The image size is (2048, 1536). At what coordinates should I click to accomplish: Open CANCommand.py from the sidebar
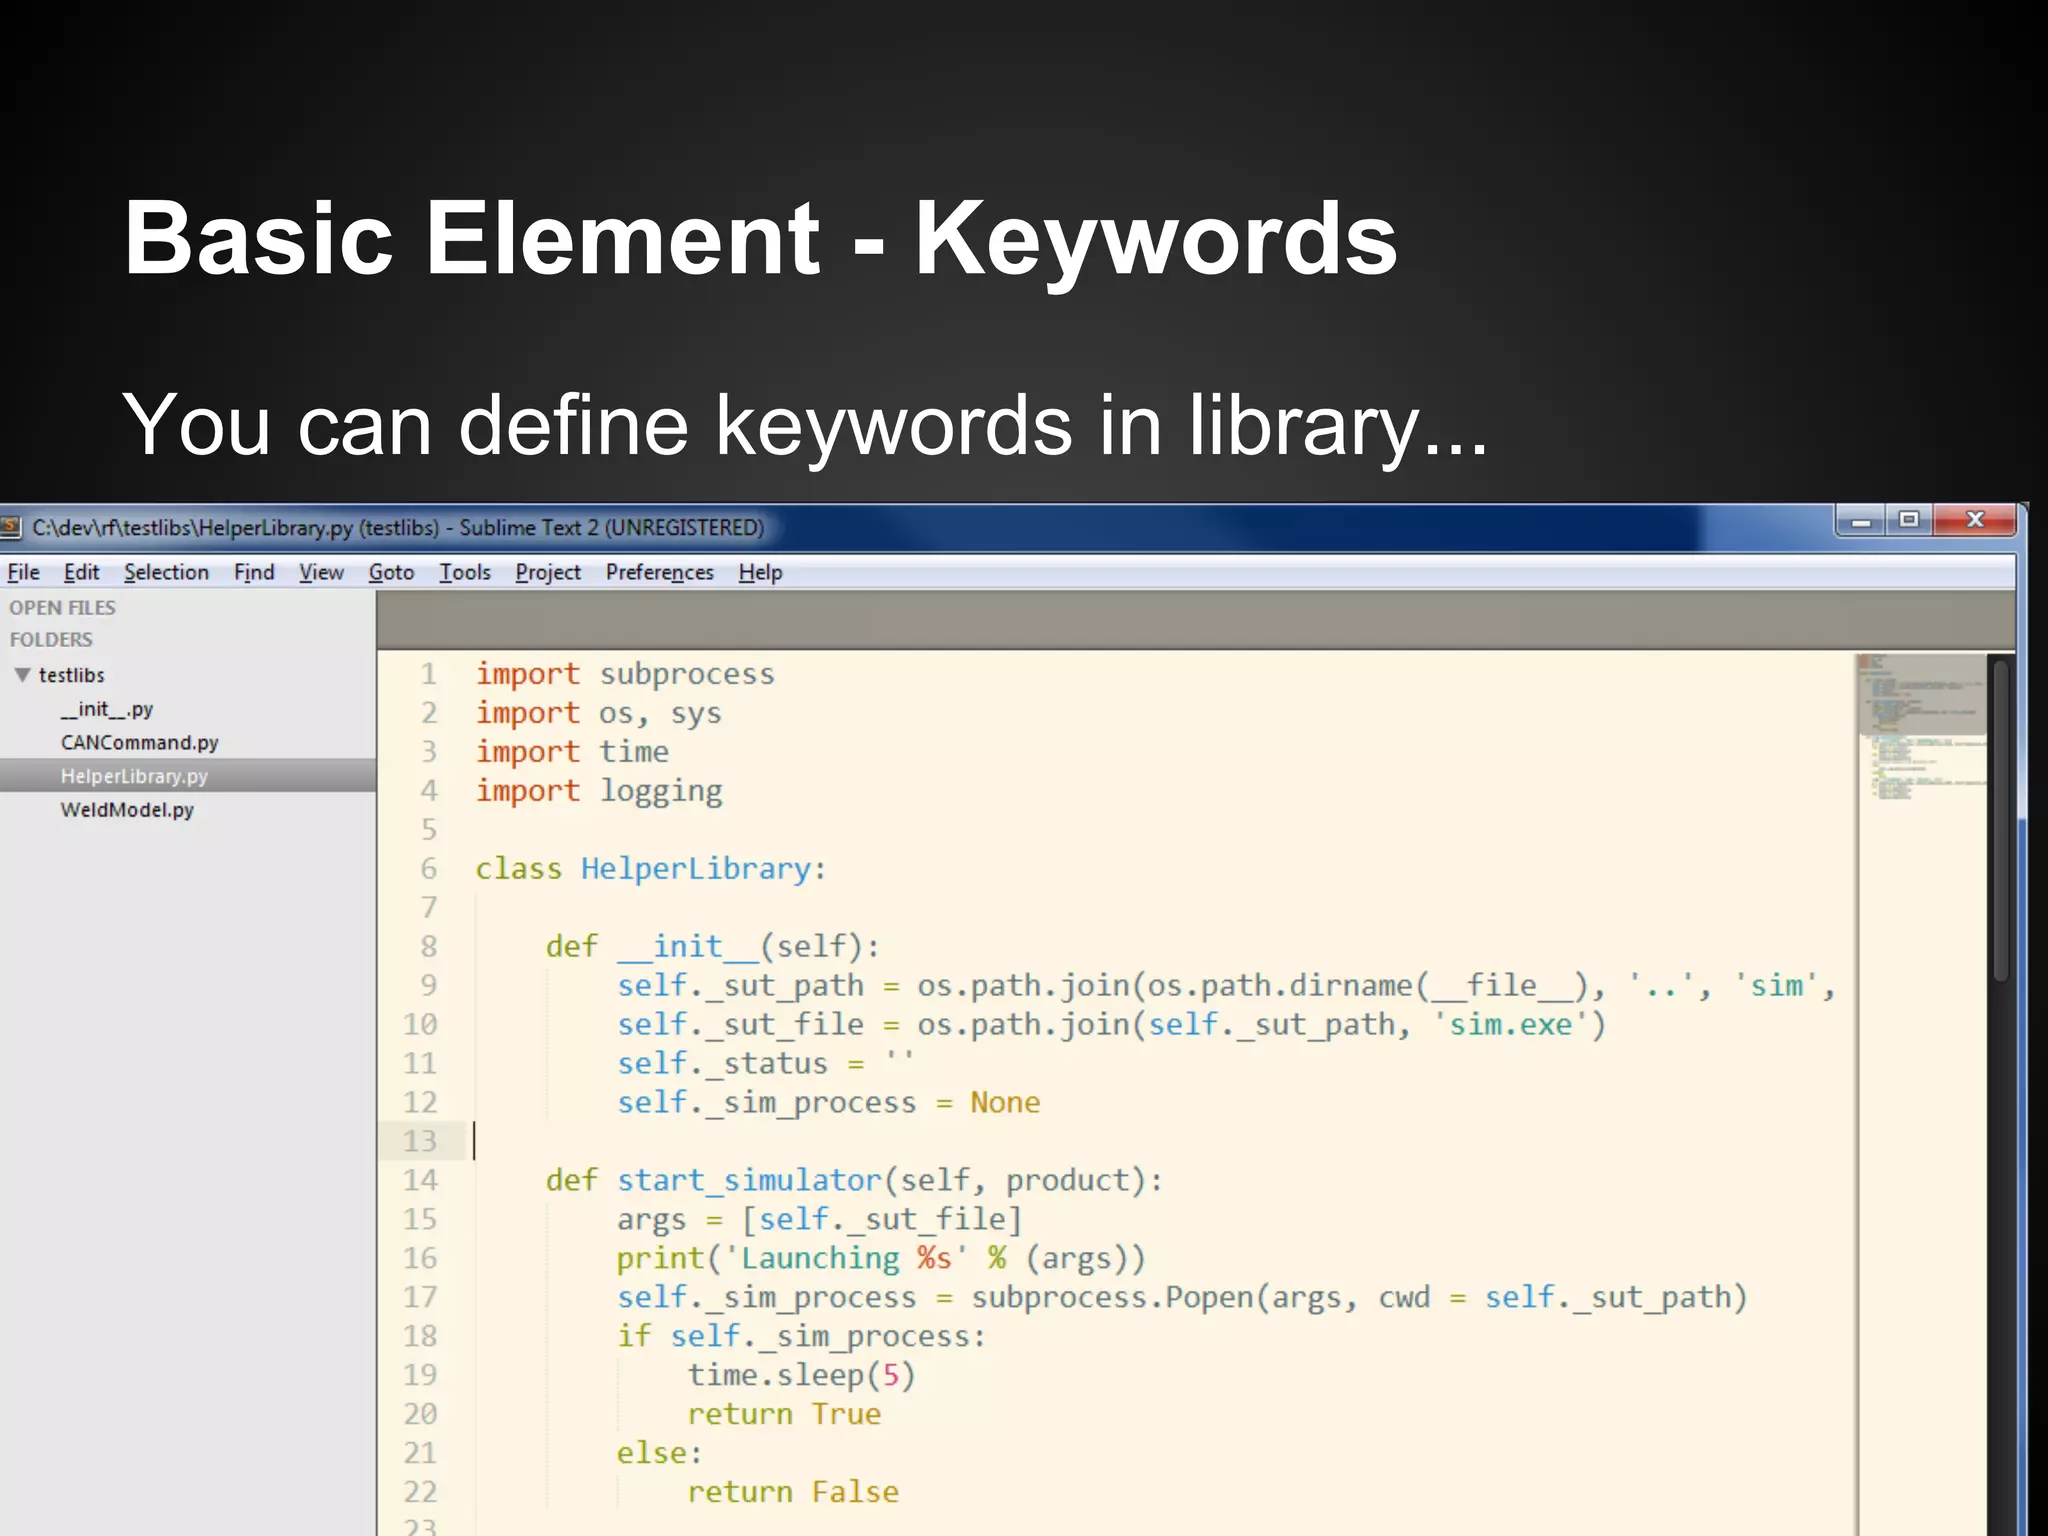(139, 743)
